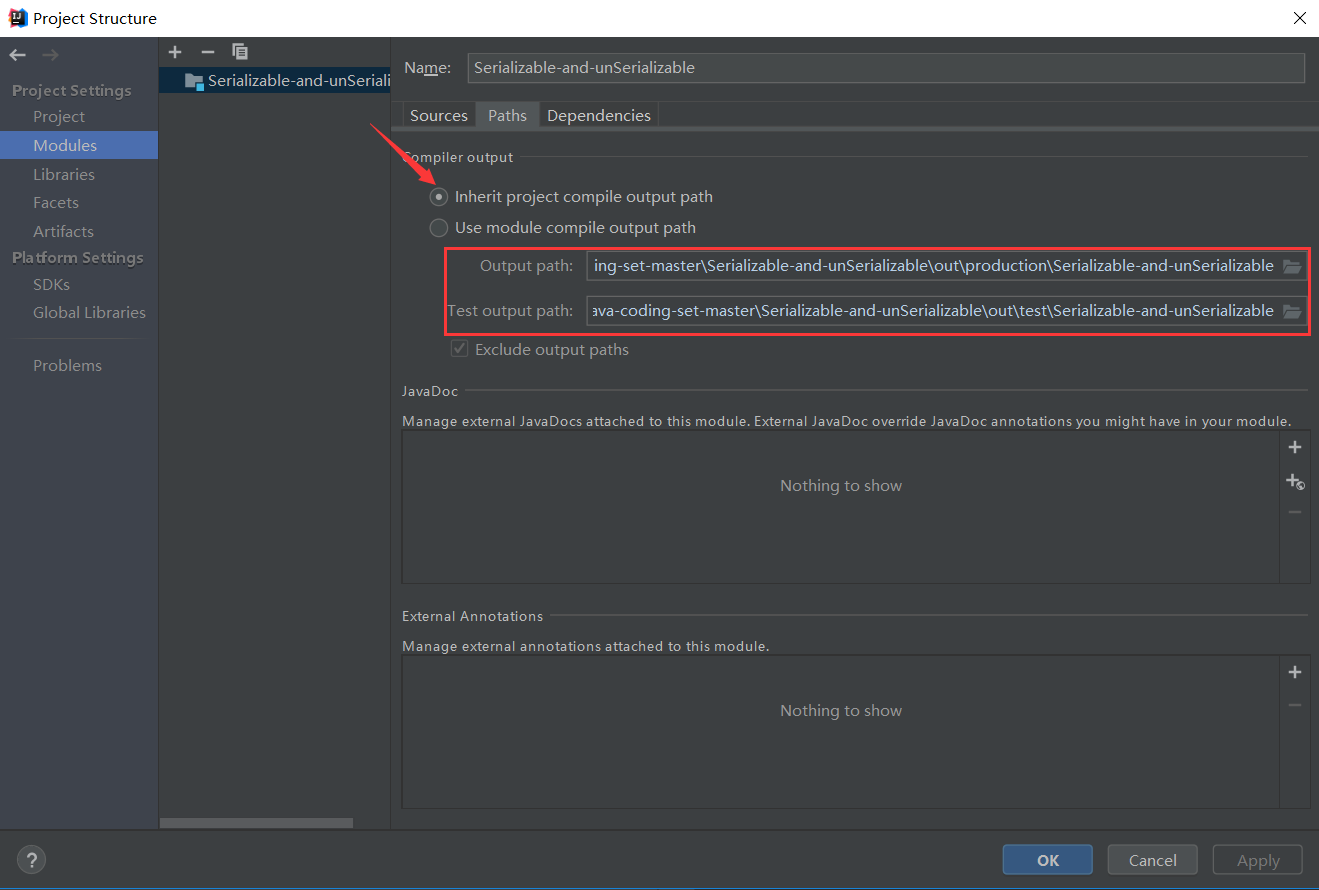1319x890 pixels.
Task: Switch to the Sources tab
Action: pos(438,114)
